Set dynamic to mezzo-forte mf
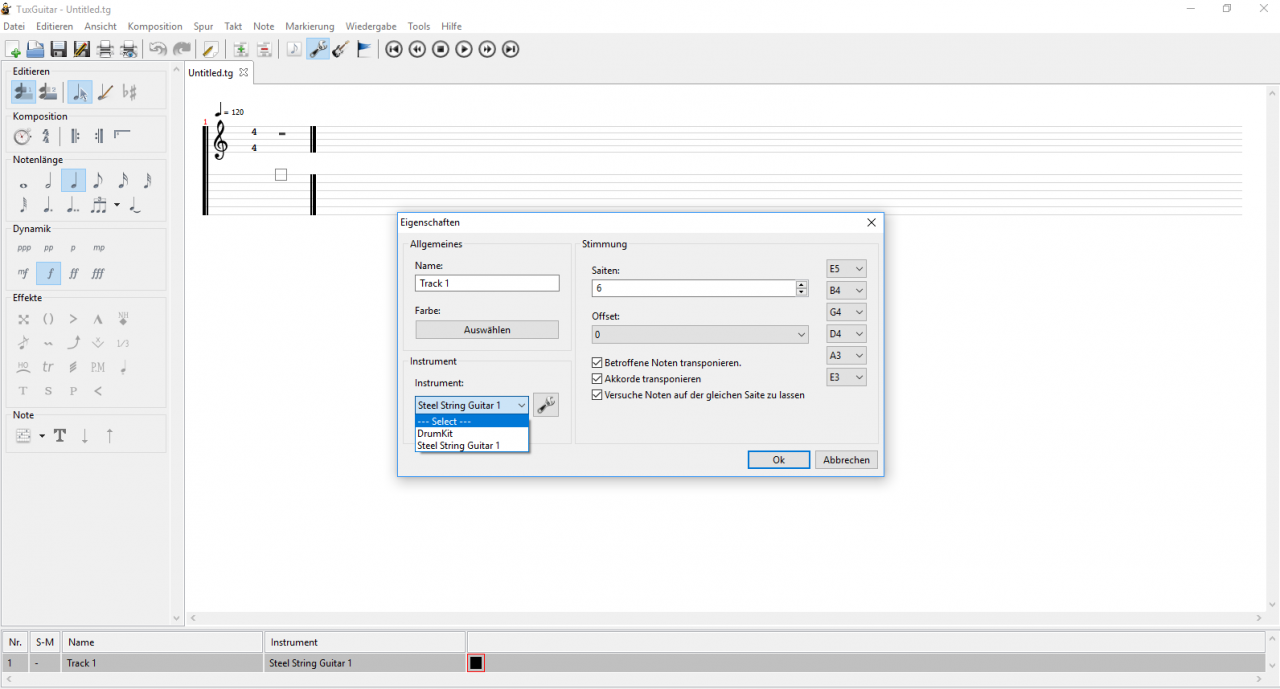 pyautogui.click(x=24, y=273)
